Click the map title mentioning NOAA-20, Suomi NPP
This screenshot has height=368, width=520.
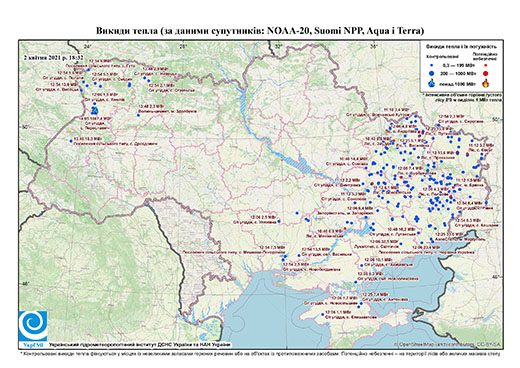tap(260, 31)
